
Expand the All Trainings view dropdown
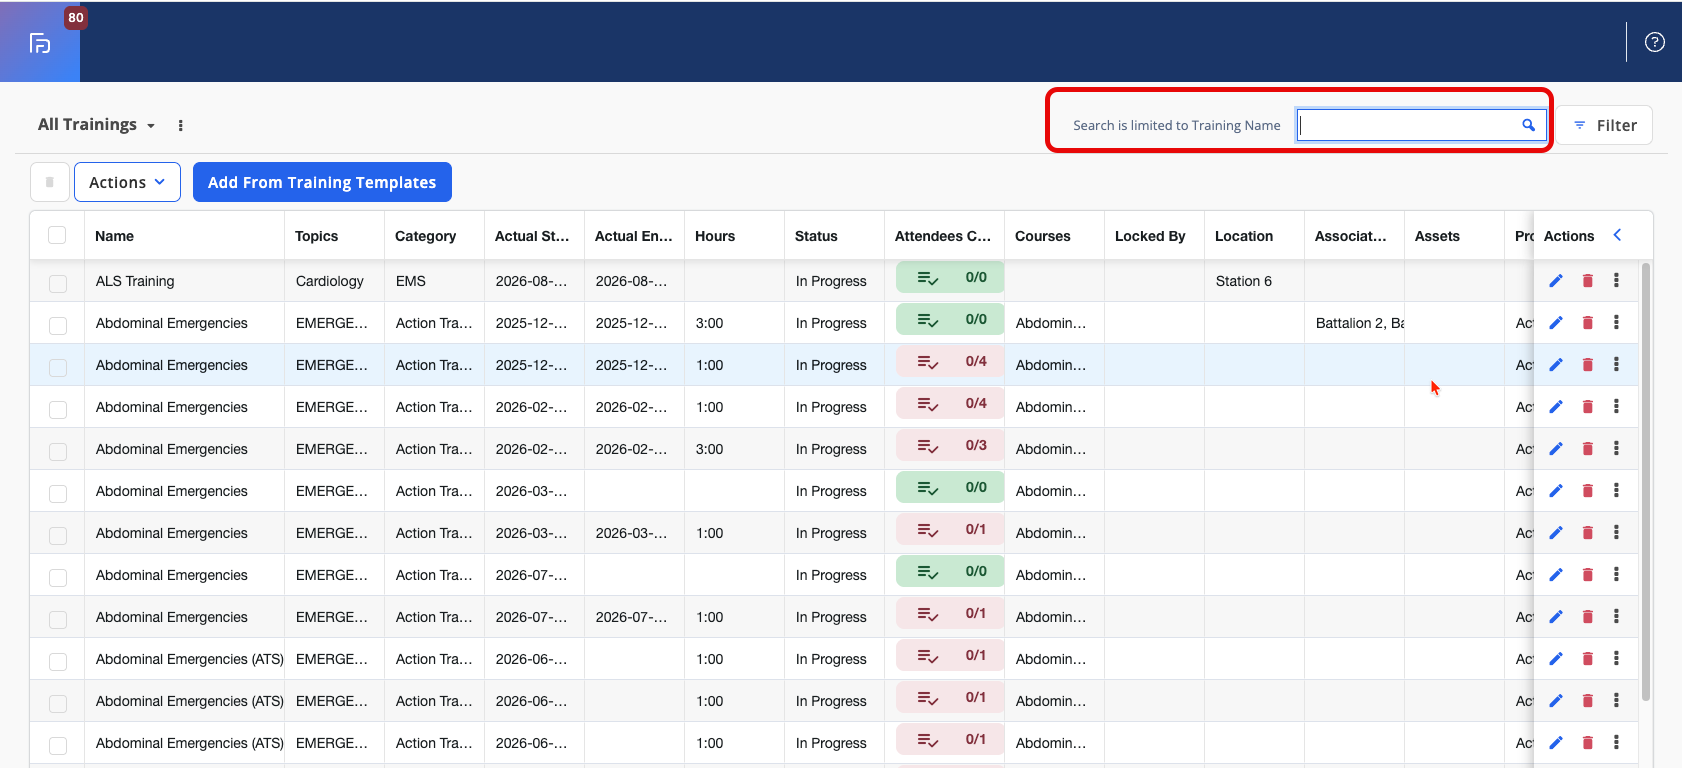[x=97, y=125]
